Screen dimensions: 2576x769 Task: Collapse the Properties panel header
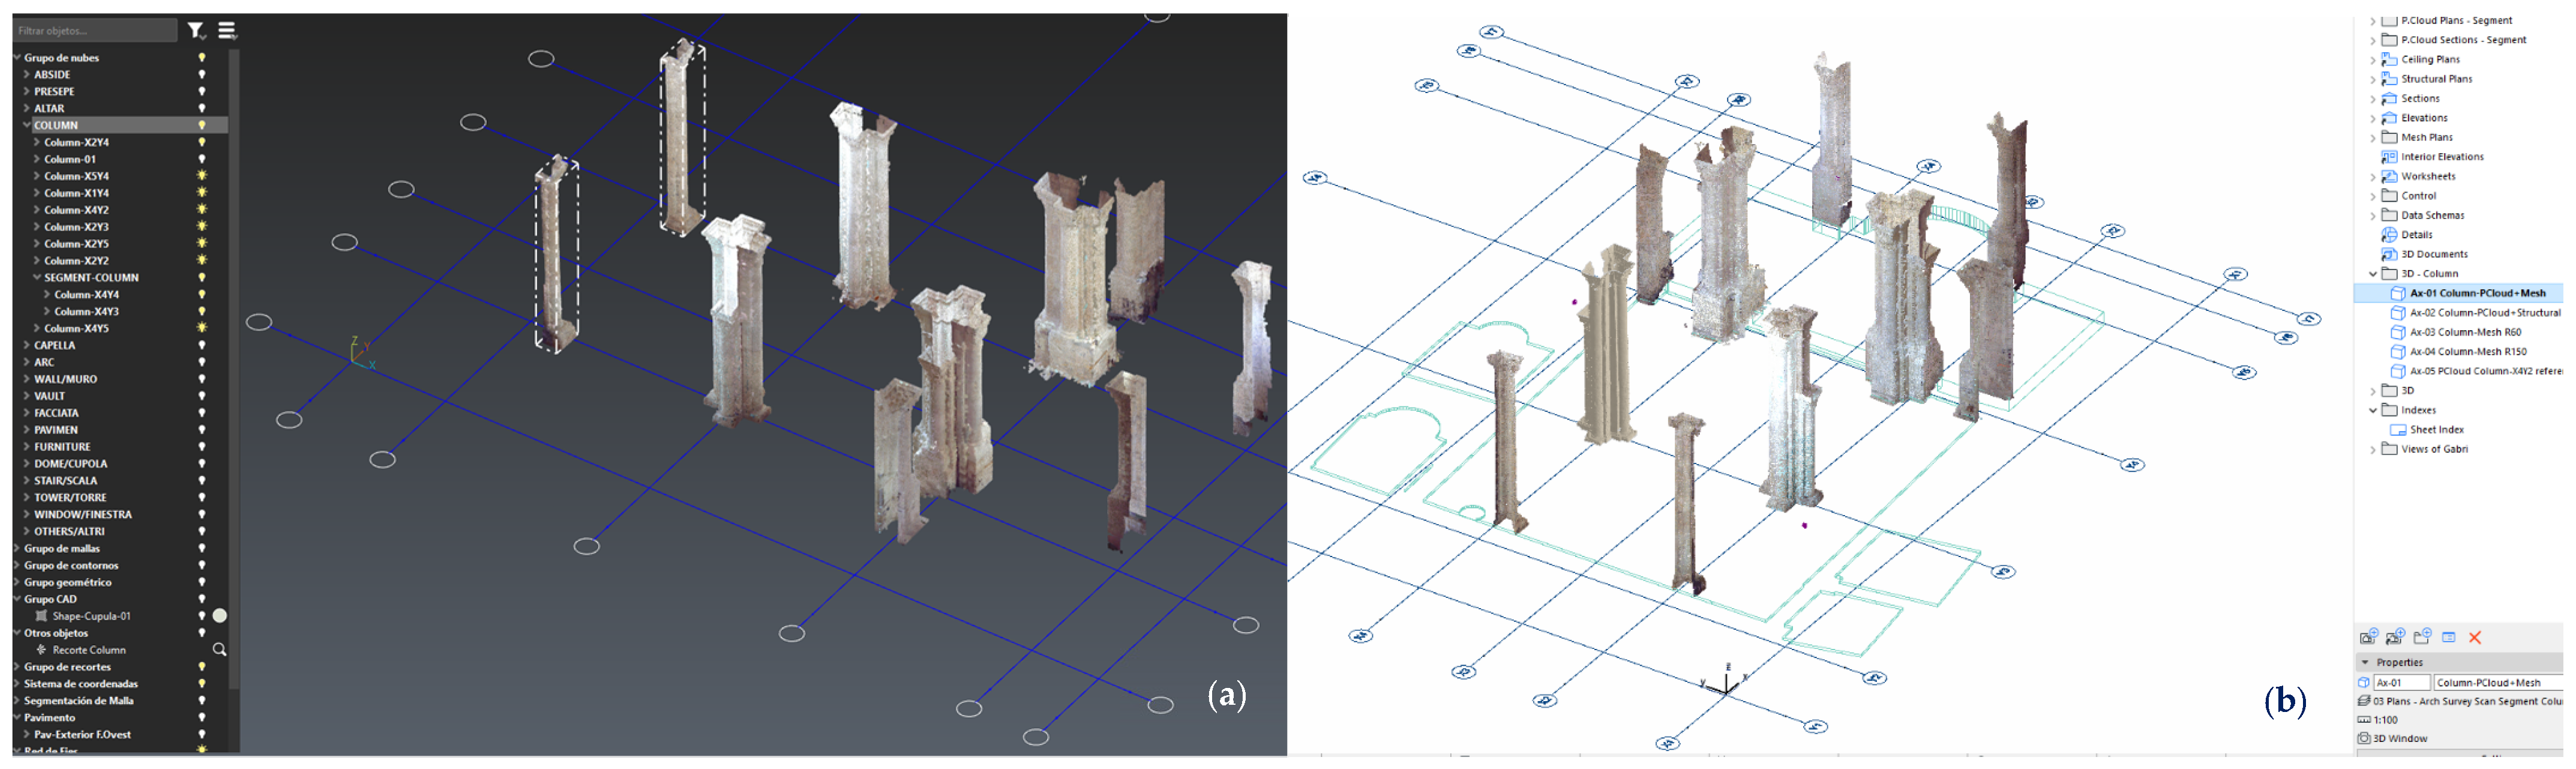pyautogui.click(x=2365, y=663)
